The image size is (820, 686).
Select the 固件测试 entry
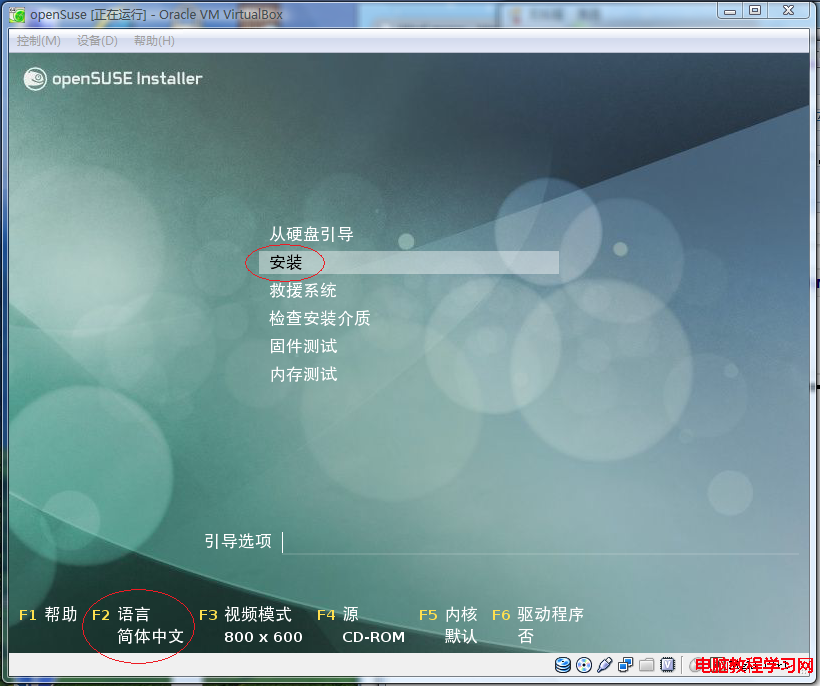[303, 346]
